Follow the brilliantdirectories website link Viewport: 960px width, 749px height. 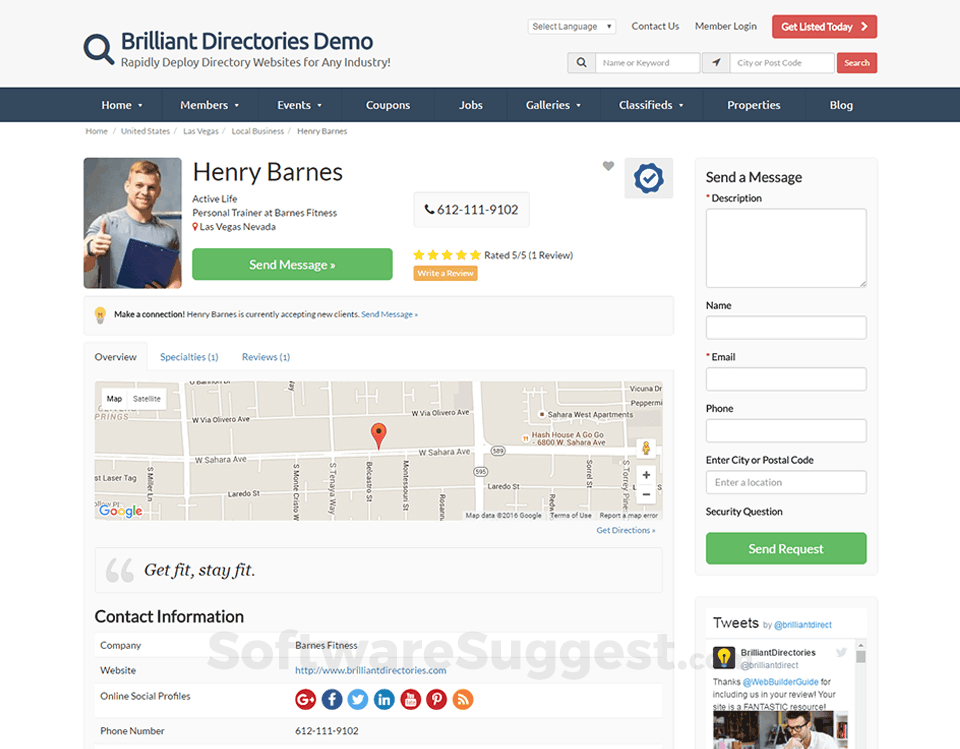tap(370, 670)
